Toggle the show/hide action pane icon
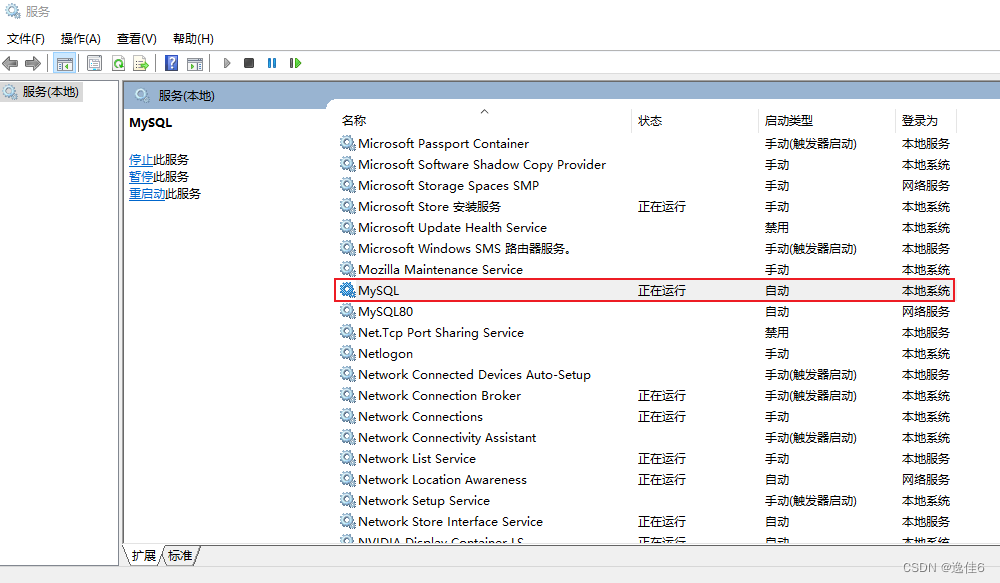 tap(195, 63)
